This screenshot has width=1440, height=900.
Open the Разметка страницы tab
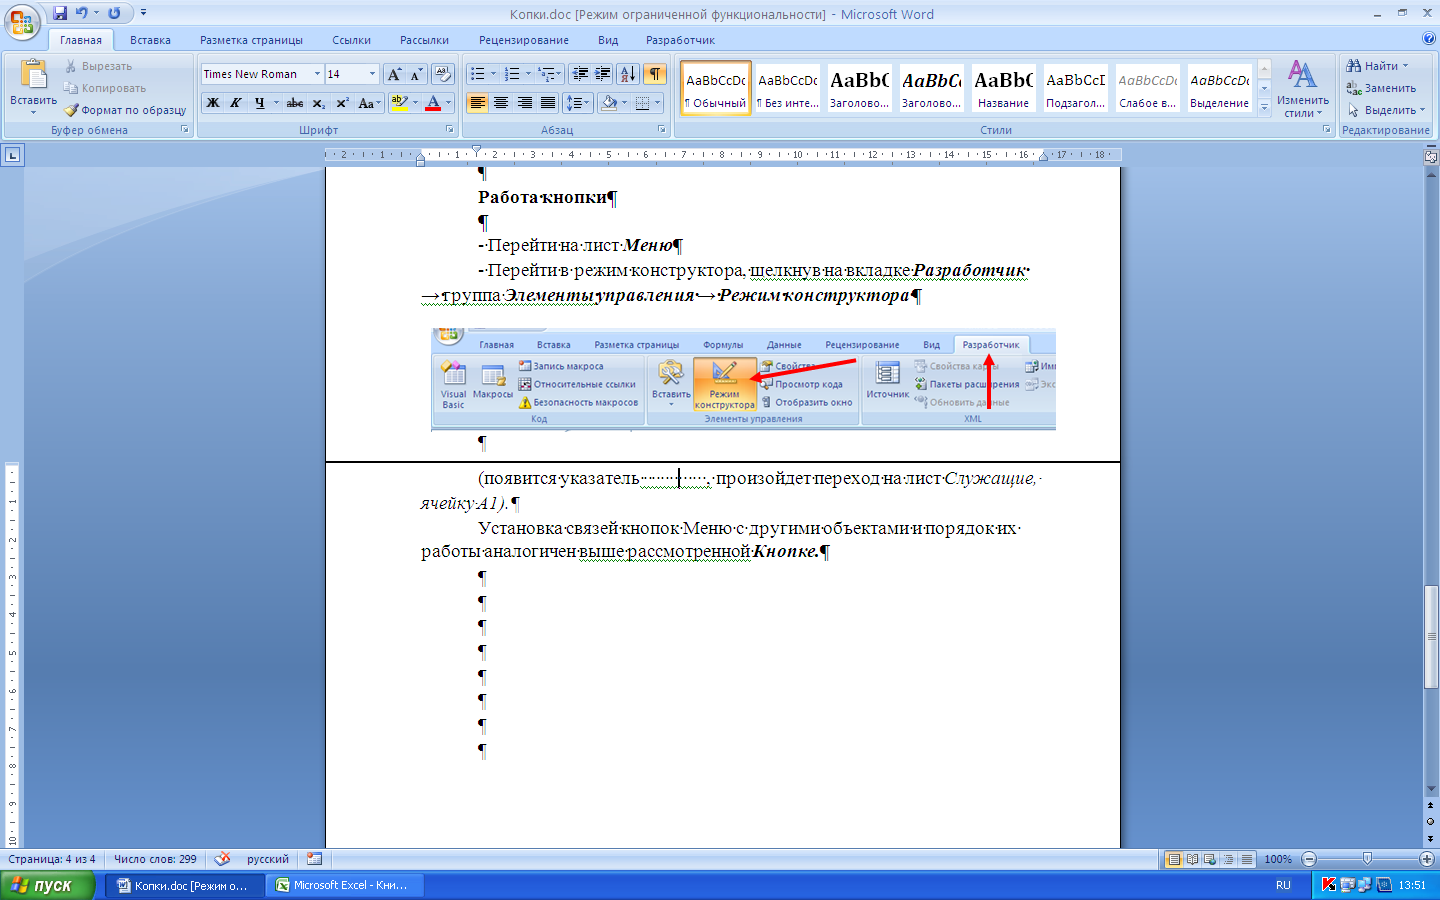click(x=251, y=40)
